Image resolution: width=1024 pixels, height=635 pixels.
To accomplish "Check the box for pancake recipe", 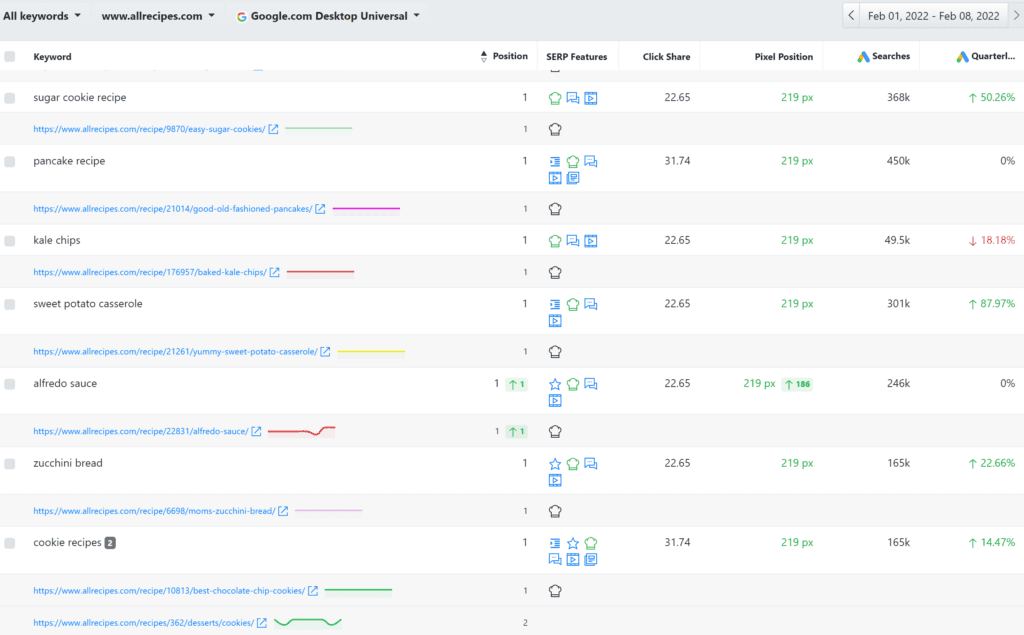I will point(10,161).
